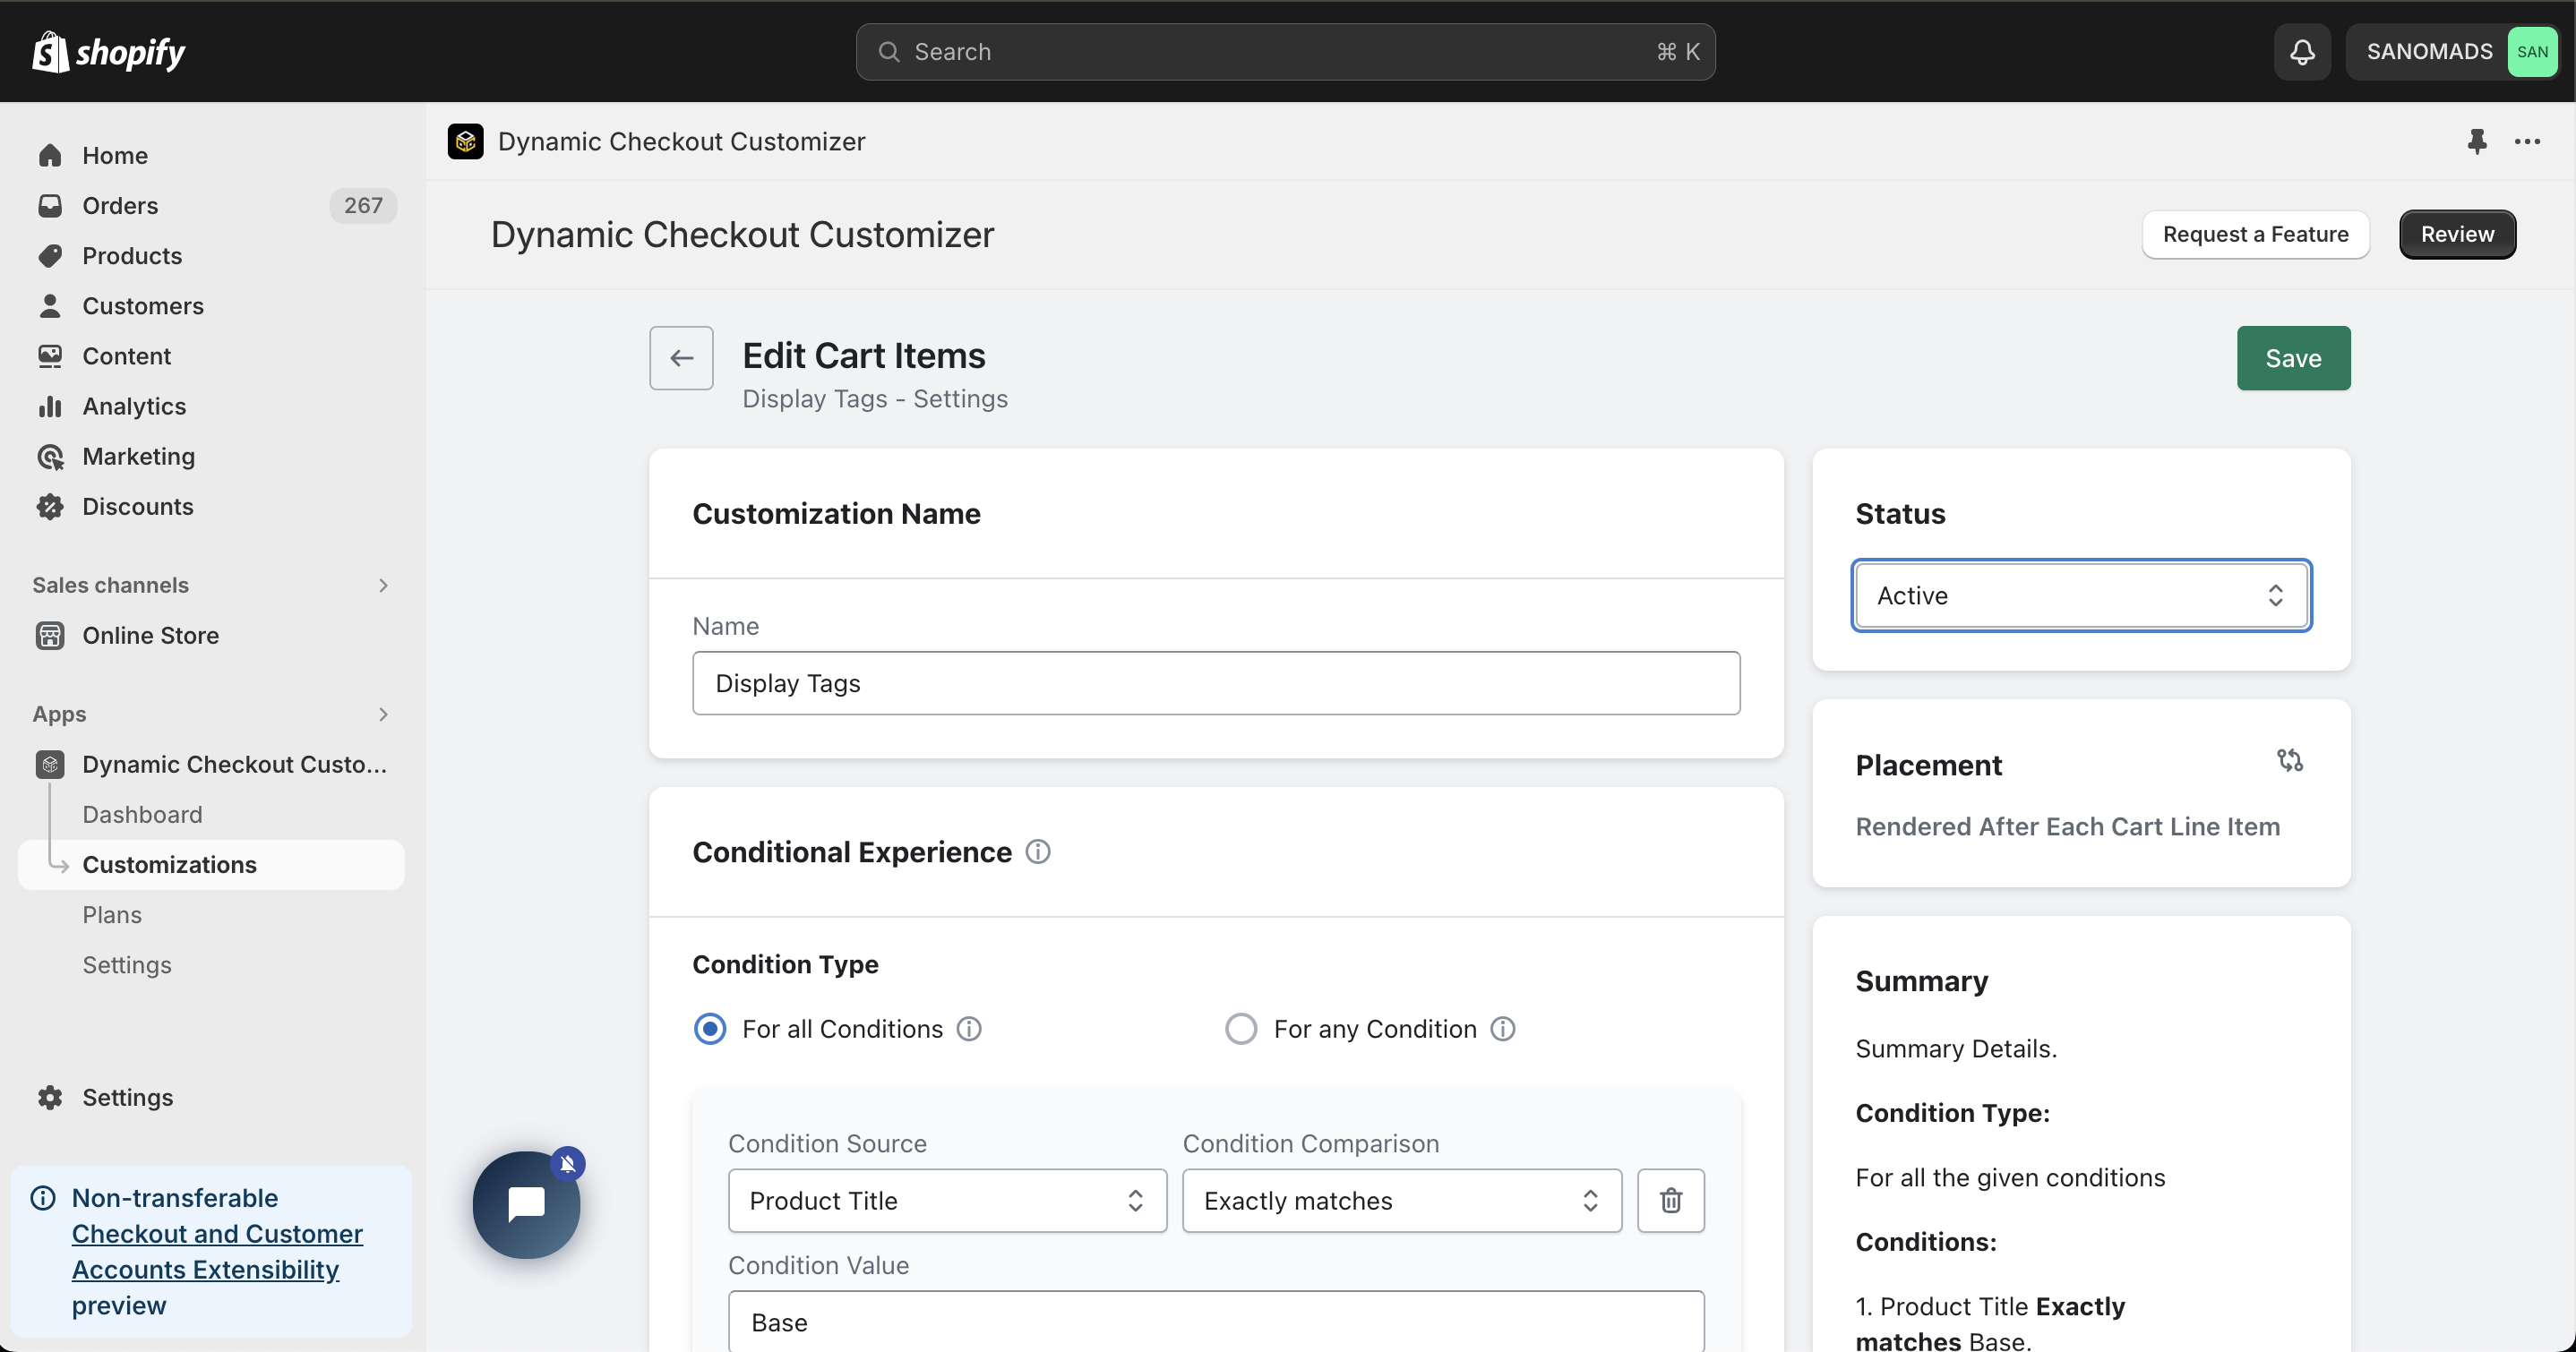Click the Shopify logo
The width and height of the screenshot is (2576, 1352).
tap(108, 51)
